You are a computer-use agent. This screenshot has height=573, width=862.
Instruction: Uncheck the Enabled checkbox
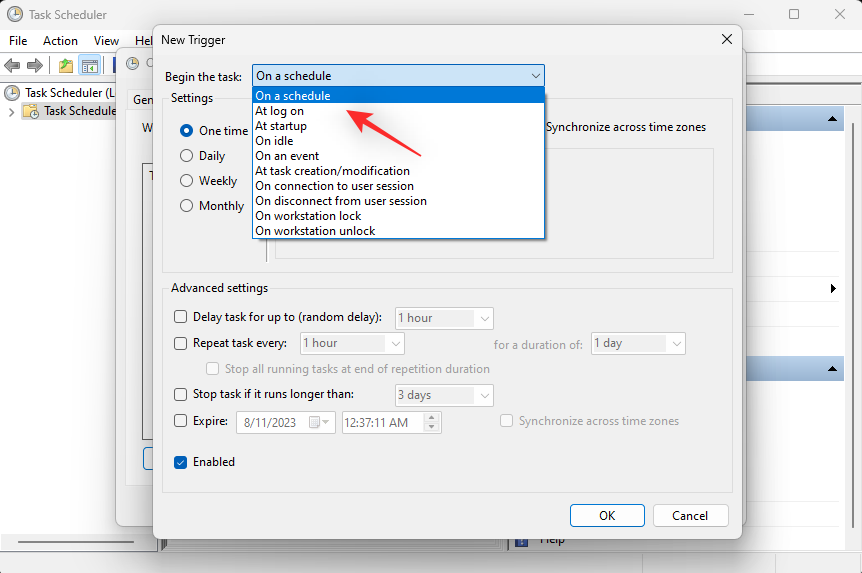tap(180, 462)
